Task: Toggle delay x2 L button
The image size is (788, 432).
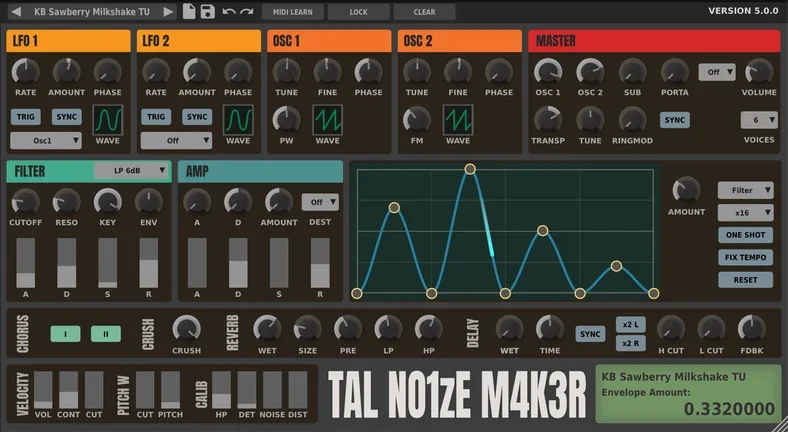Action: 631,325
